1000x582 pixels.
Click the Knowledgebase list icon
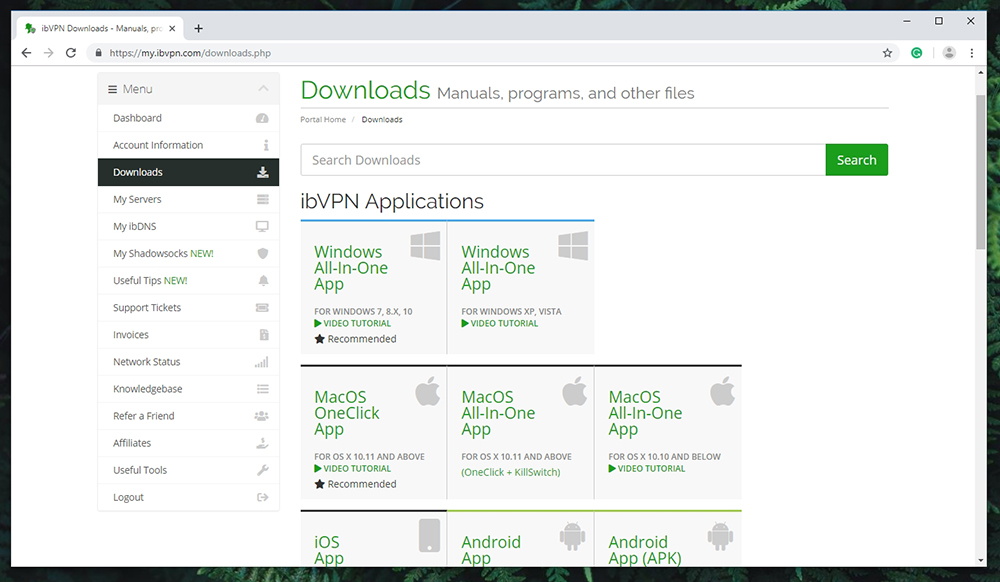[262, 389]
